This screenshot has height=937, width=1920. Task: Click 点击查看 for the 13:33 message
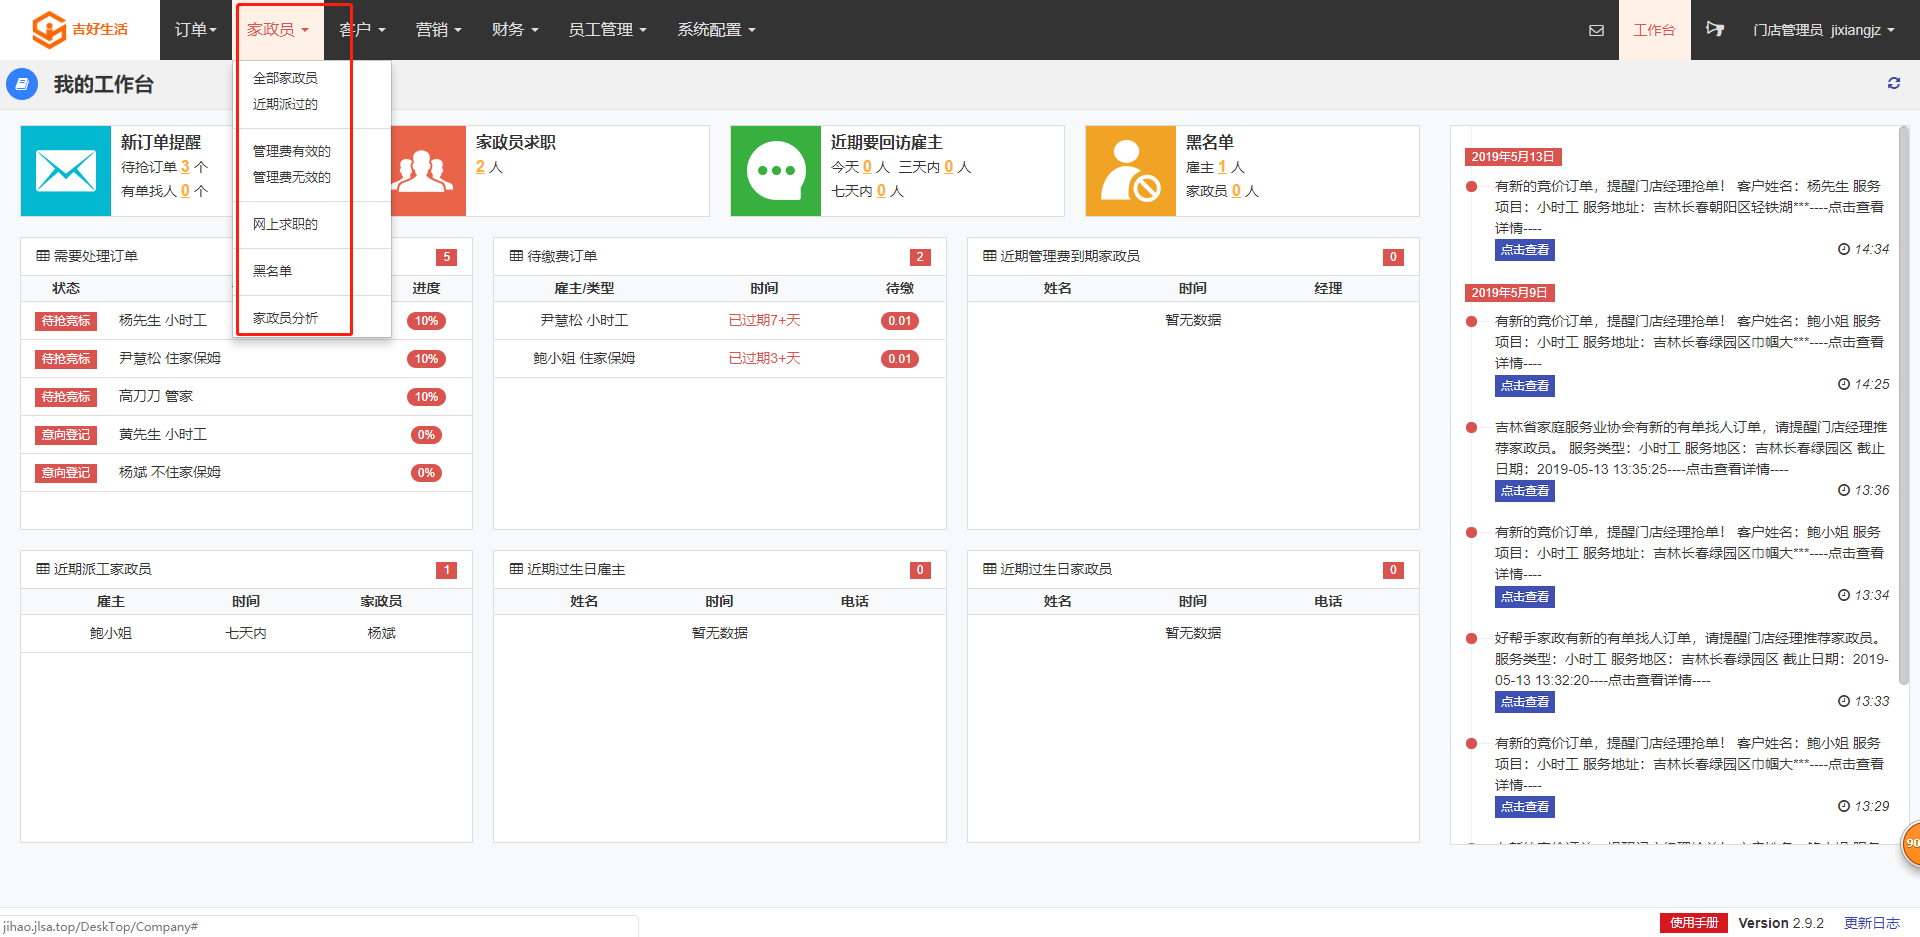point(1525,702)
